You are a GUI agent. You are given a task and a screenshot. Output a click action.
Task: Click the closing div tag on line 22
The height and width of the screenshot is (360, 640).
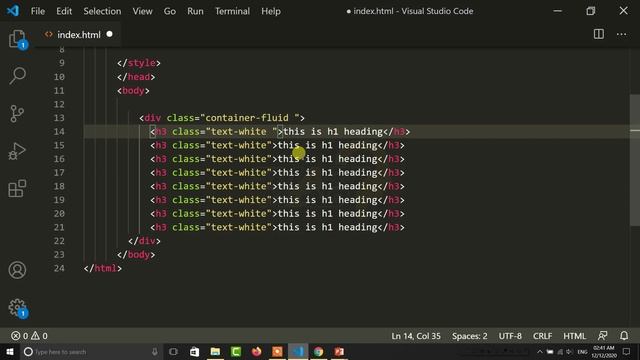(x=144, y=241)
